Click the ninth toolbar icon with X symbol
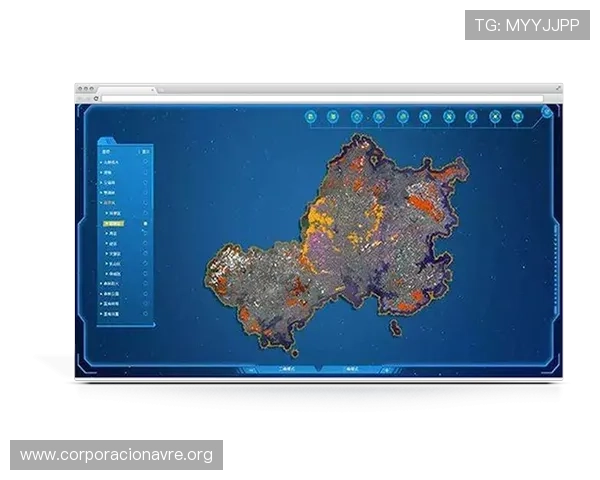Viewport: 600px width, 480px height. (x=495, y=117)
